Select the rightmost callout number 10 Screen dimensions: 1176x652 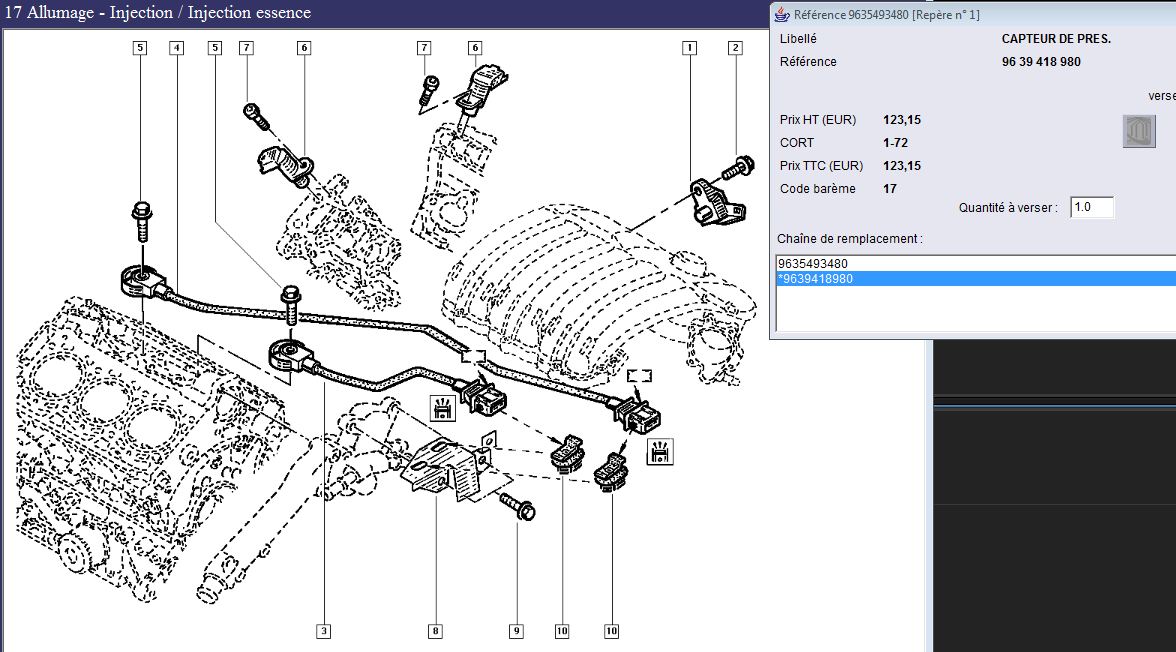point(611,631)
